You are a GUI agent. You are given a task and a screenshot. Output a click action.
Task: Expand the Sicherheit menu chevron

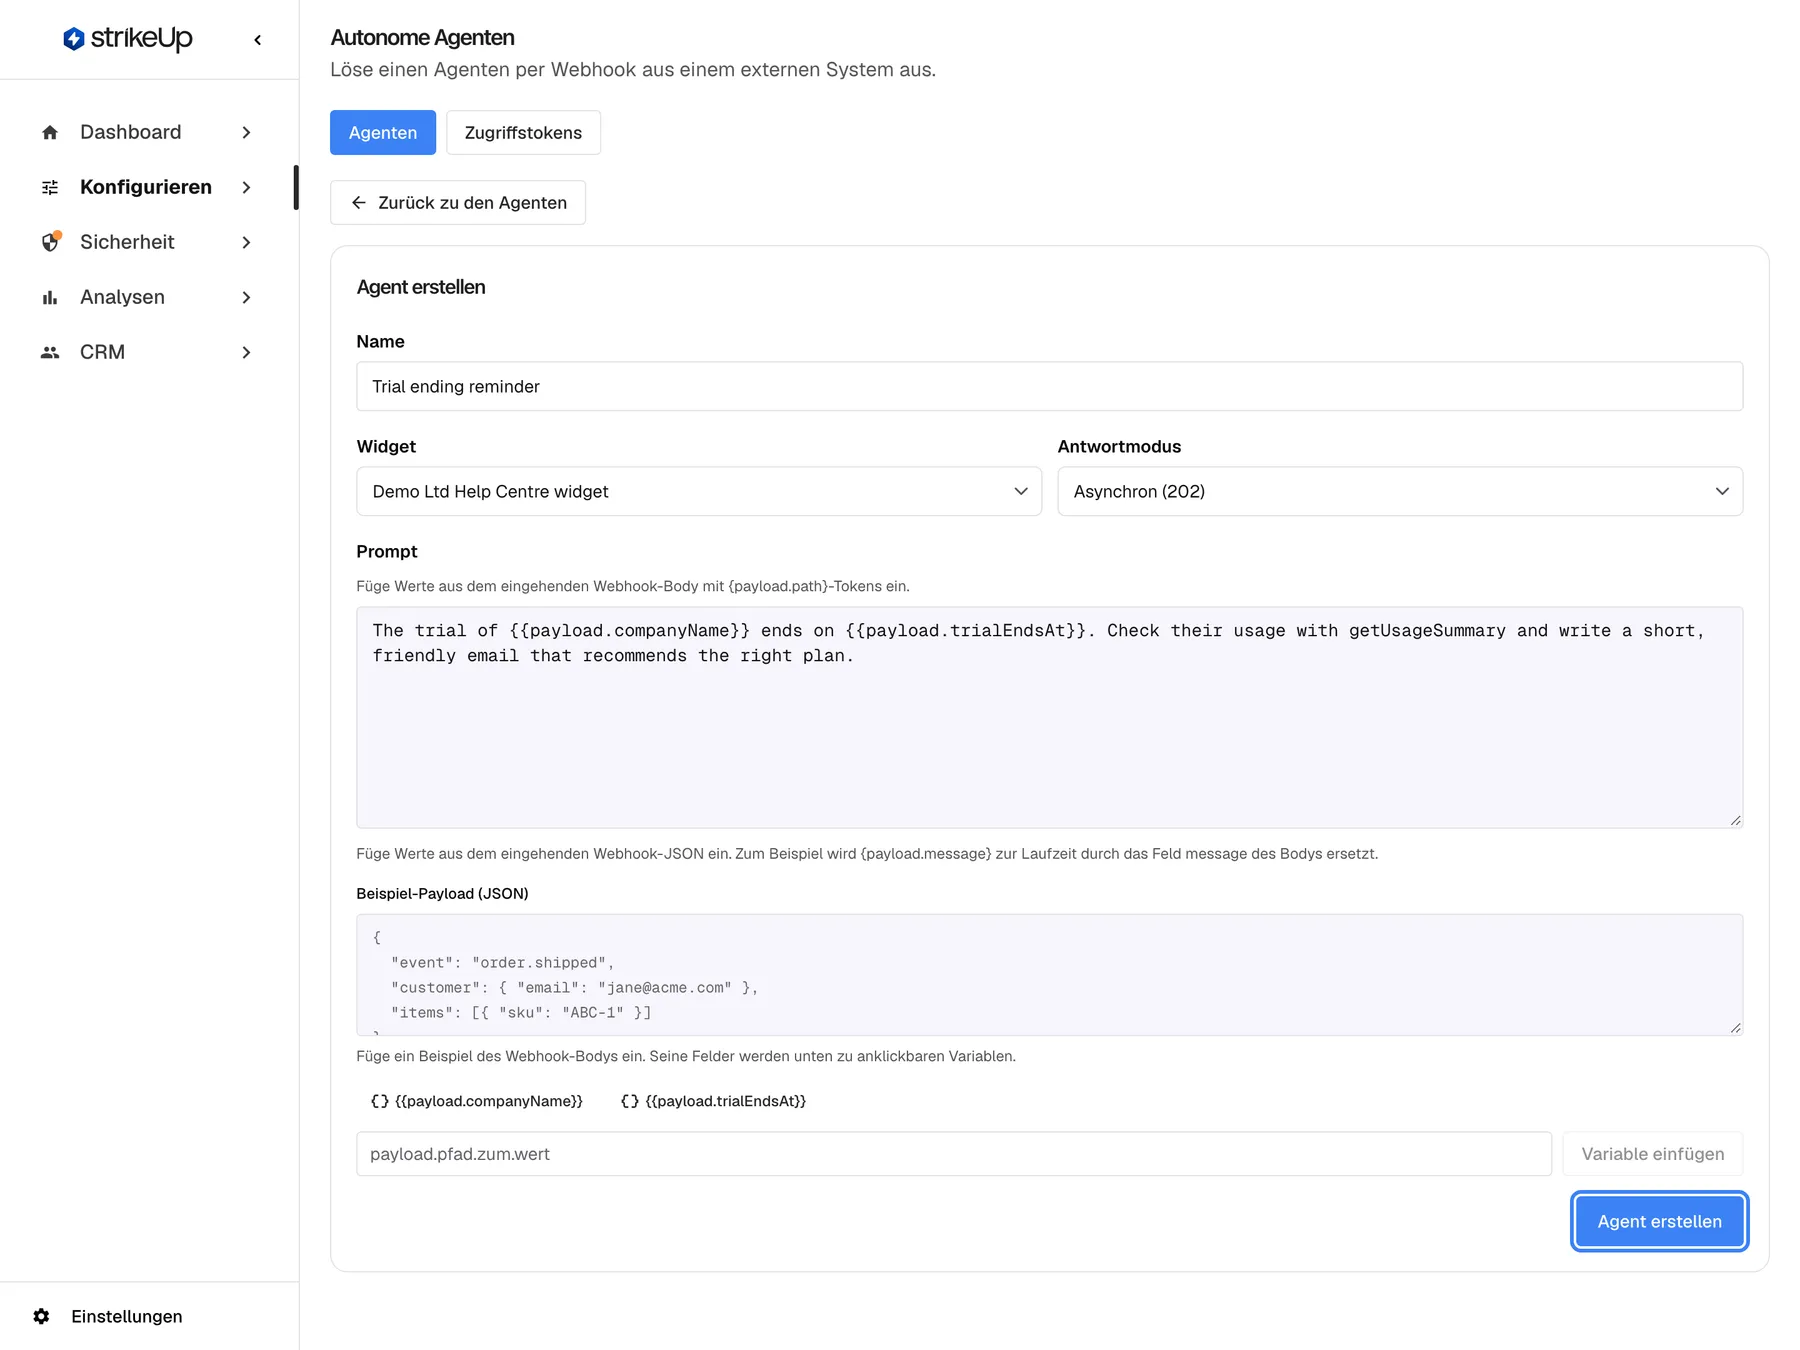pyautogui.click(x=246, y=242)
